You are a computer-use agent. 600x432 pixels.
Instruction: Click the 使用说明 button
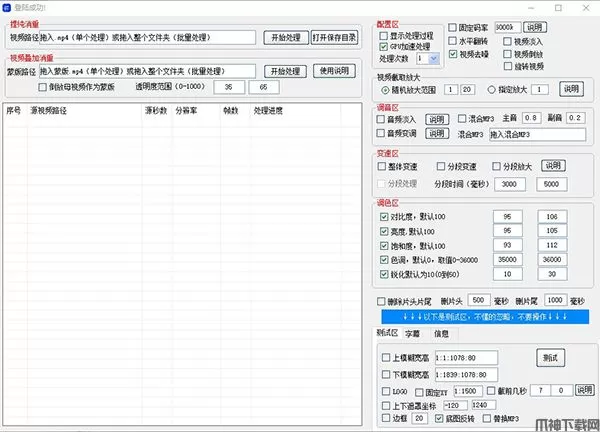click(x=334, y=71)
